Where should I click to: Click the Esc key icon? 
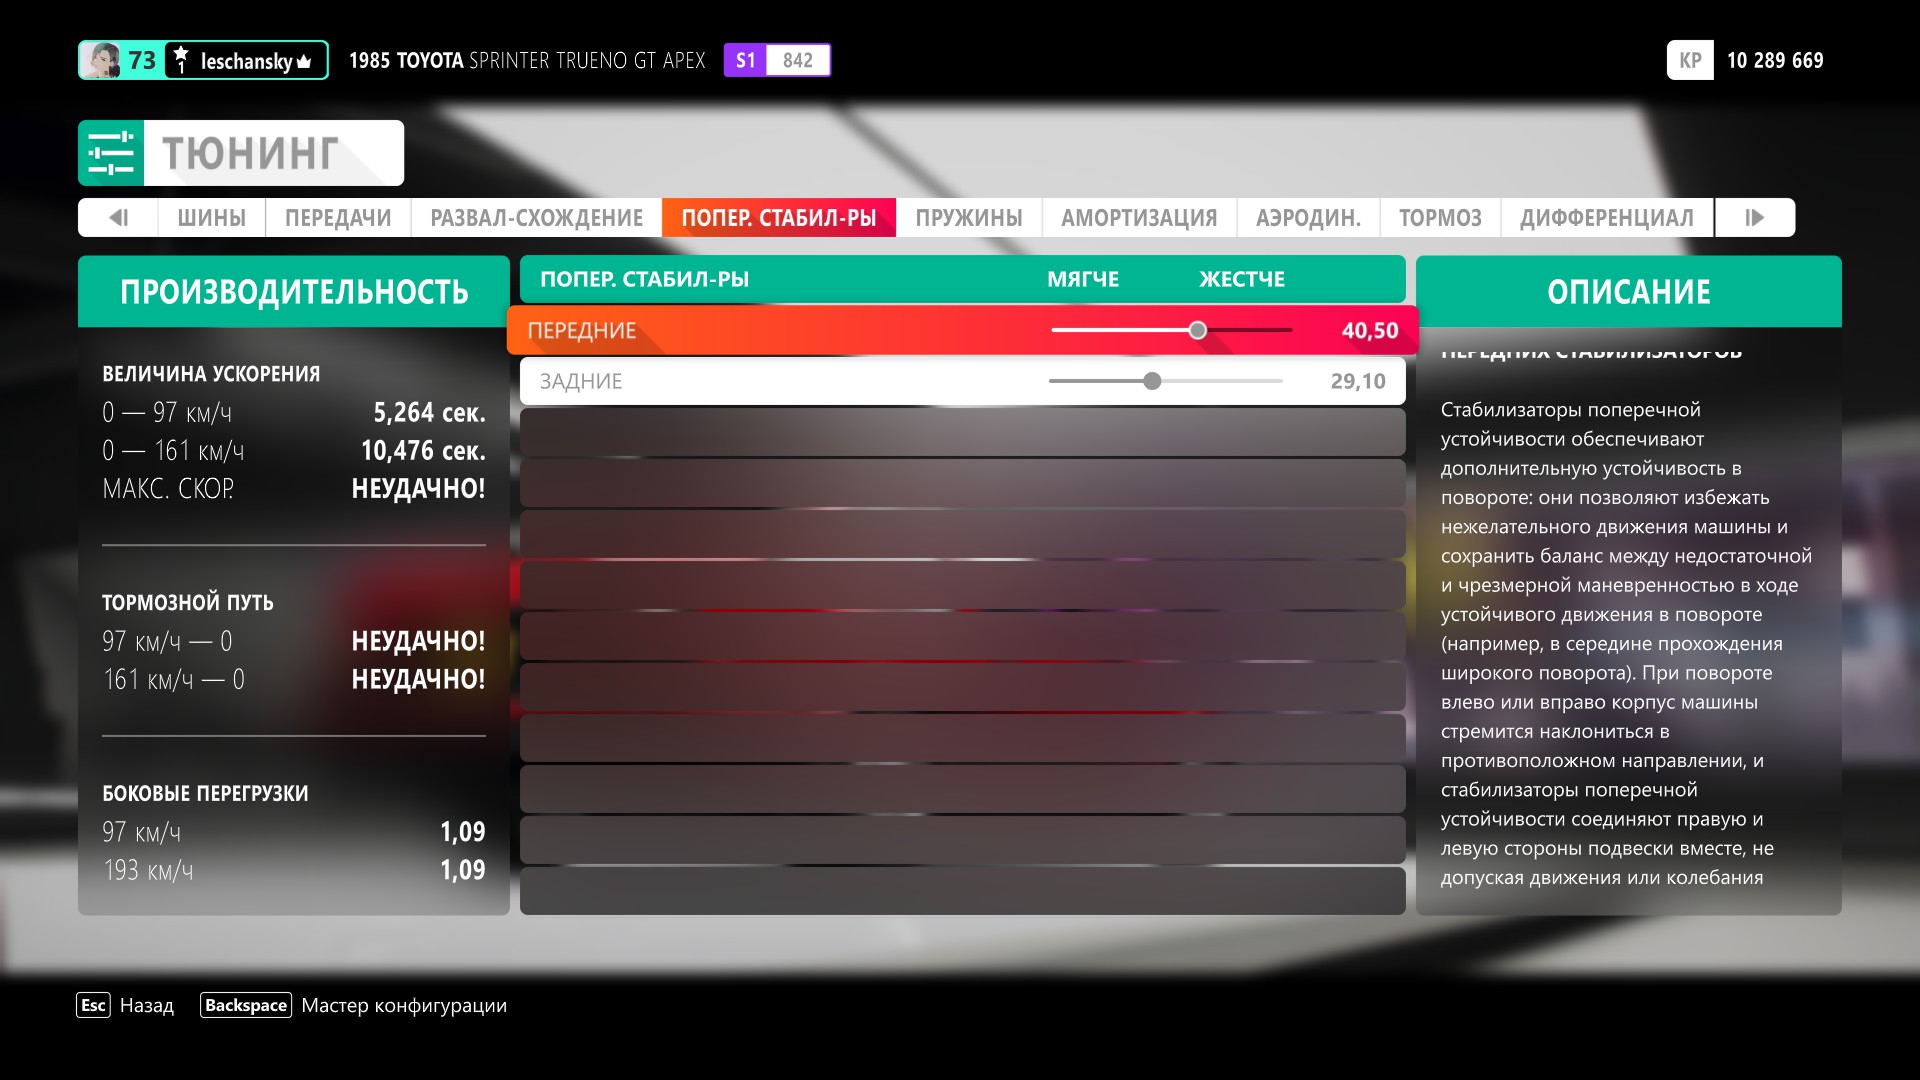93,1005
